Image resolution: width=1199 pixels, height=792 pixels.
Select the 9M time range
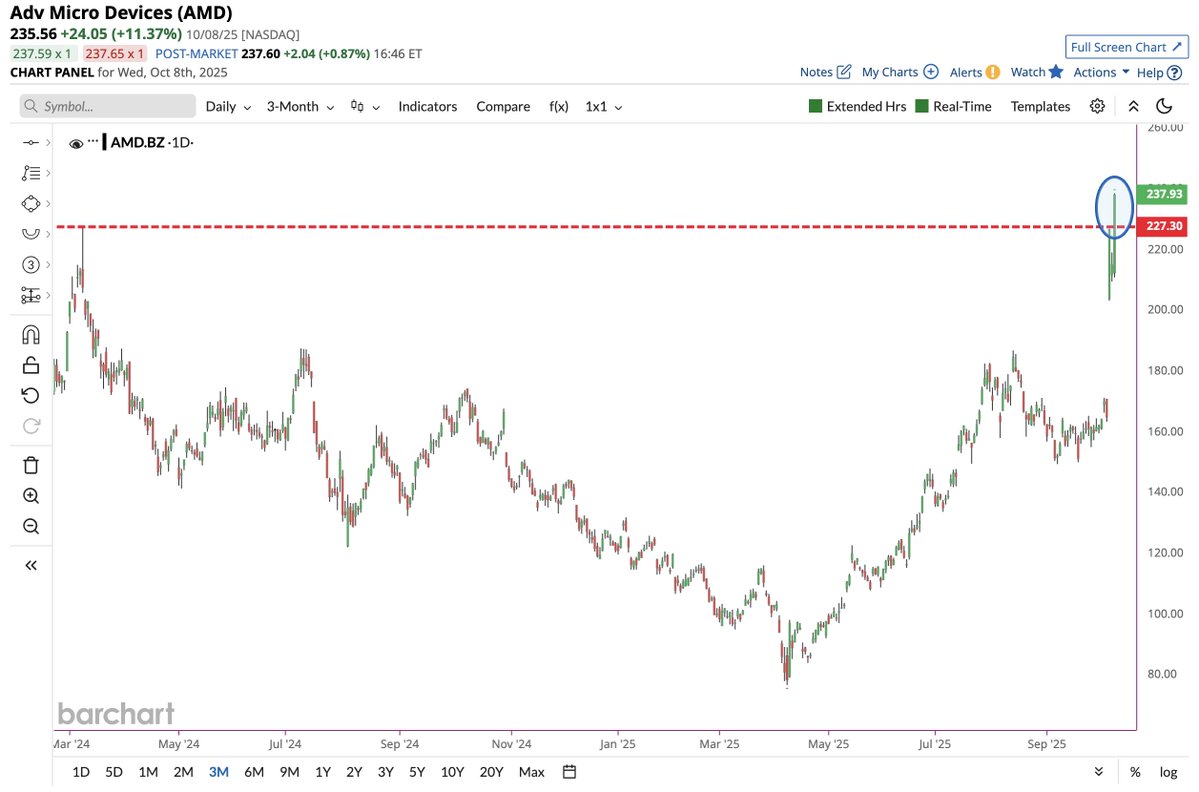tap(289, 772)
